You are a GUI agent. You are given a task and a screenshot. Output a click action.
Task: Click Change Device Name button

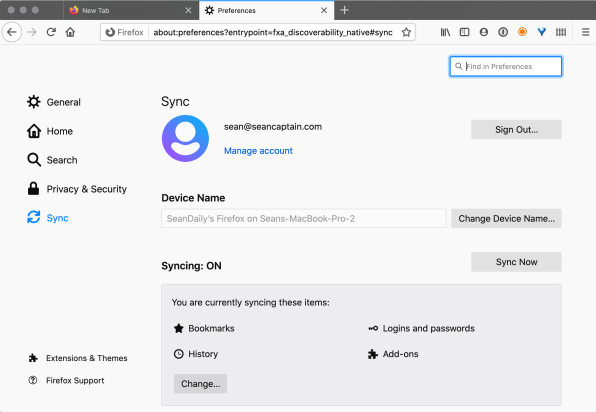(x=506, y=219)
